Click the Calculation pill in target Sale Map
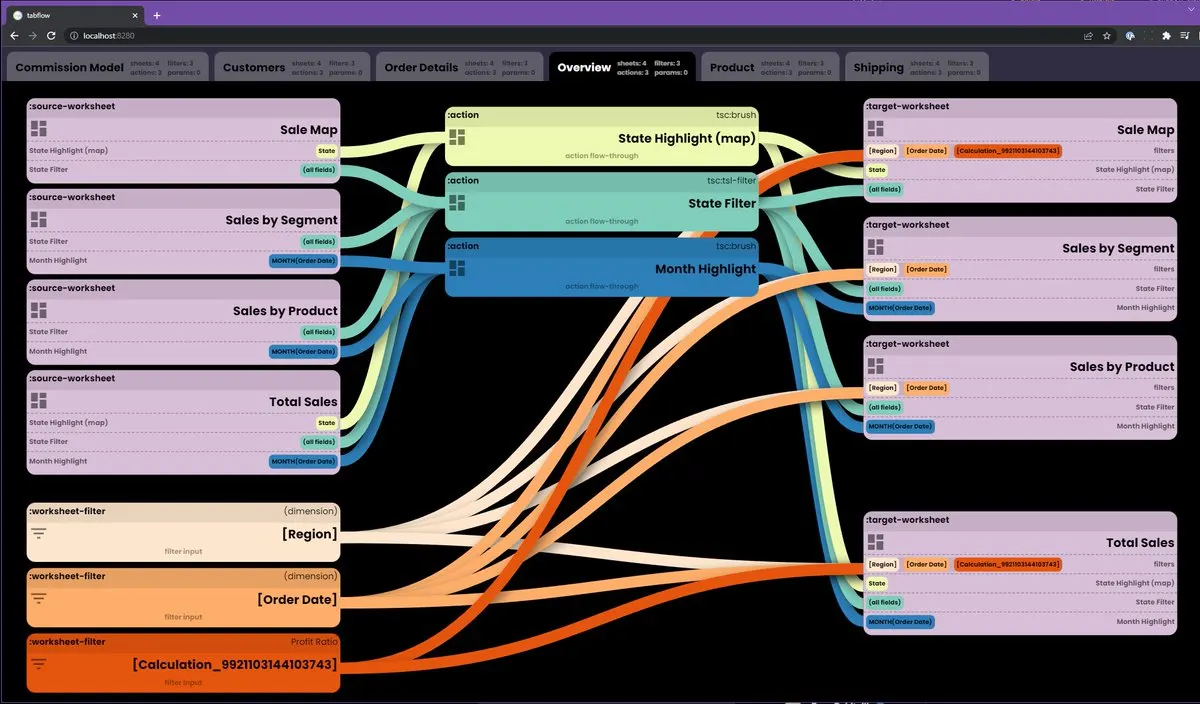The width and height of the screenshot is (1200, 704). 1007,151
